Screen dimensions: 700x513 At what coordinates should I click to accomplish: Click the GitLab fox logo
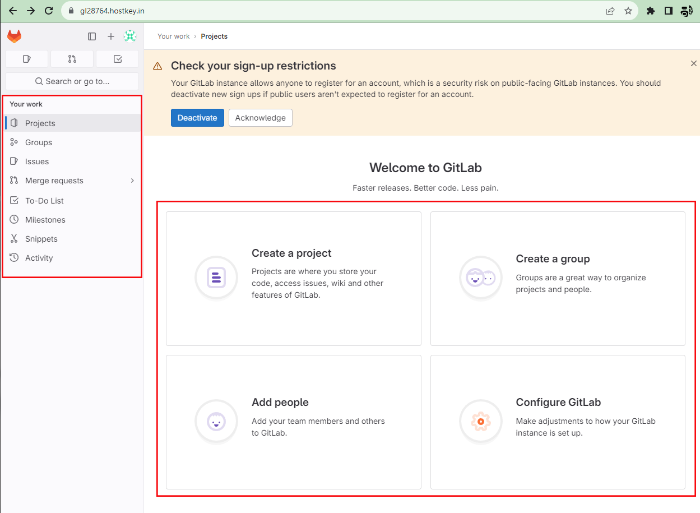(14, 36)
